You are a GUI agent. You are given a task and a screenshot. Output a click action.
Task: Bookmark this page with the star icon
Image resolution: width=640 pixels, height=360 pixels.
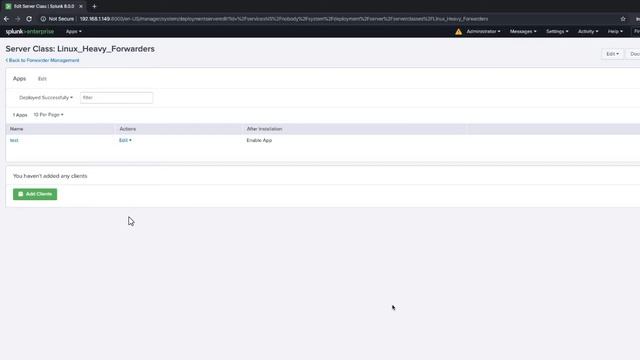tap(623, 19)
